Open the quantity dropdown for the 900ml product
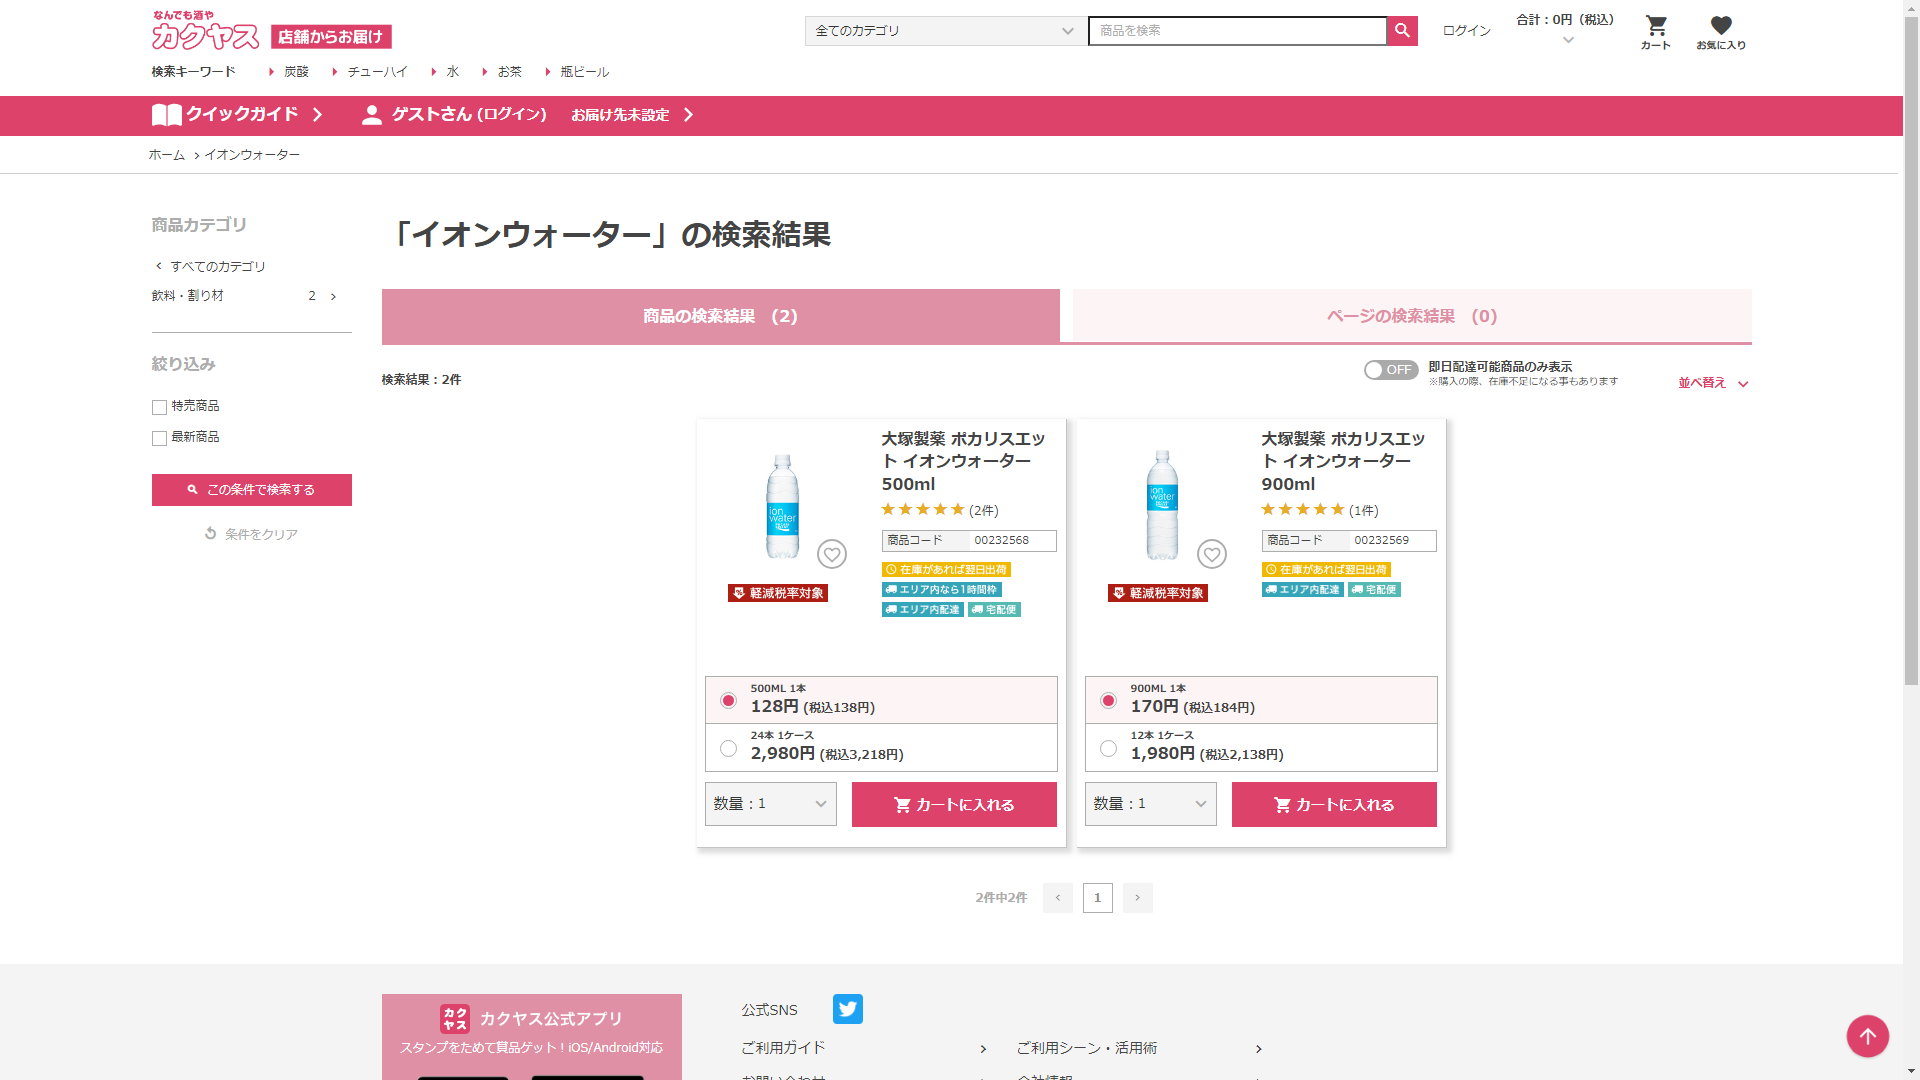This screenshot has width=1920, height=1080. pyautogui.click(x=1150, y=804)
